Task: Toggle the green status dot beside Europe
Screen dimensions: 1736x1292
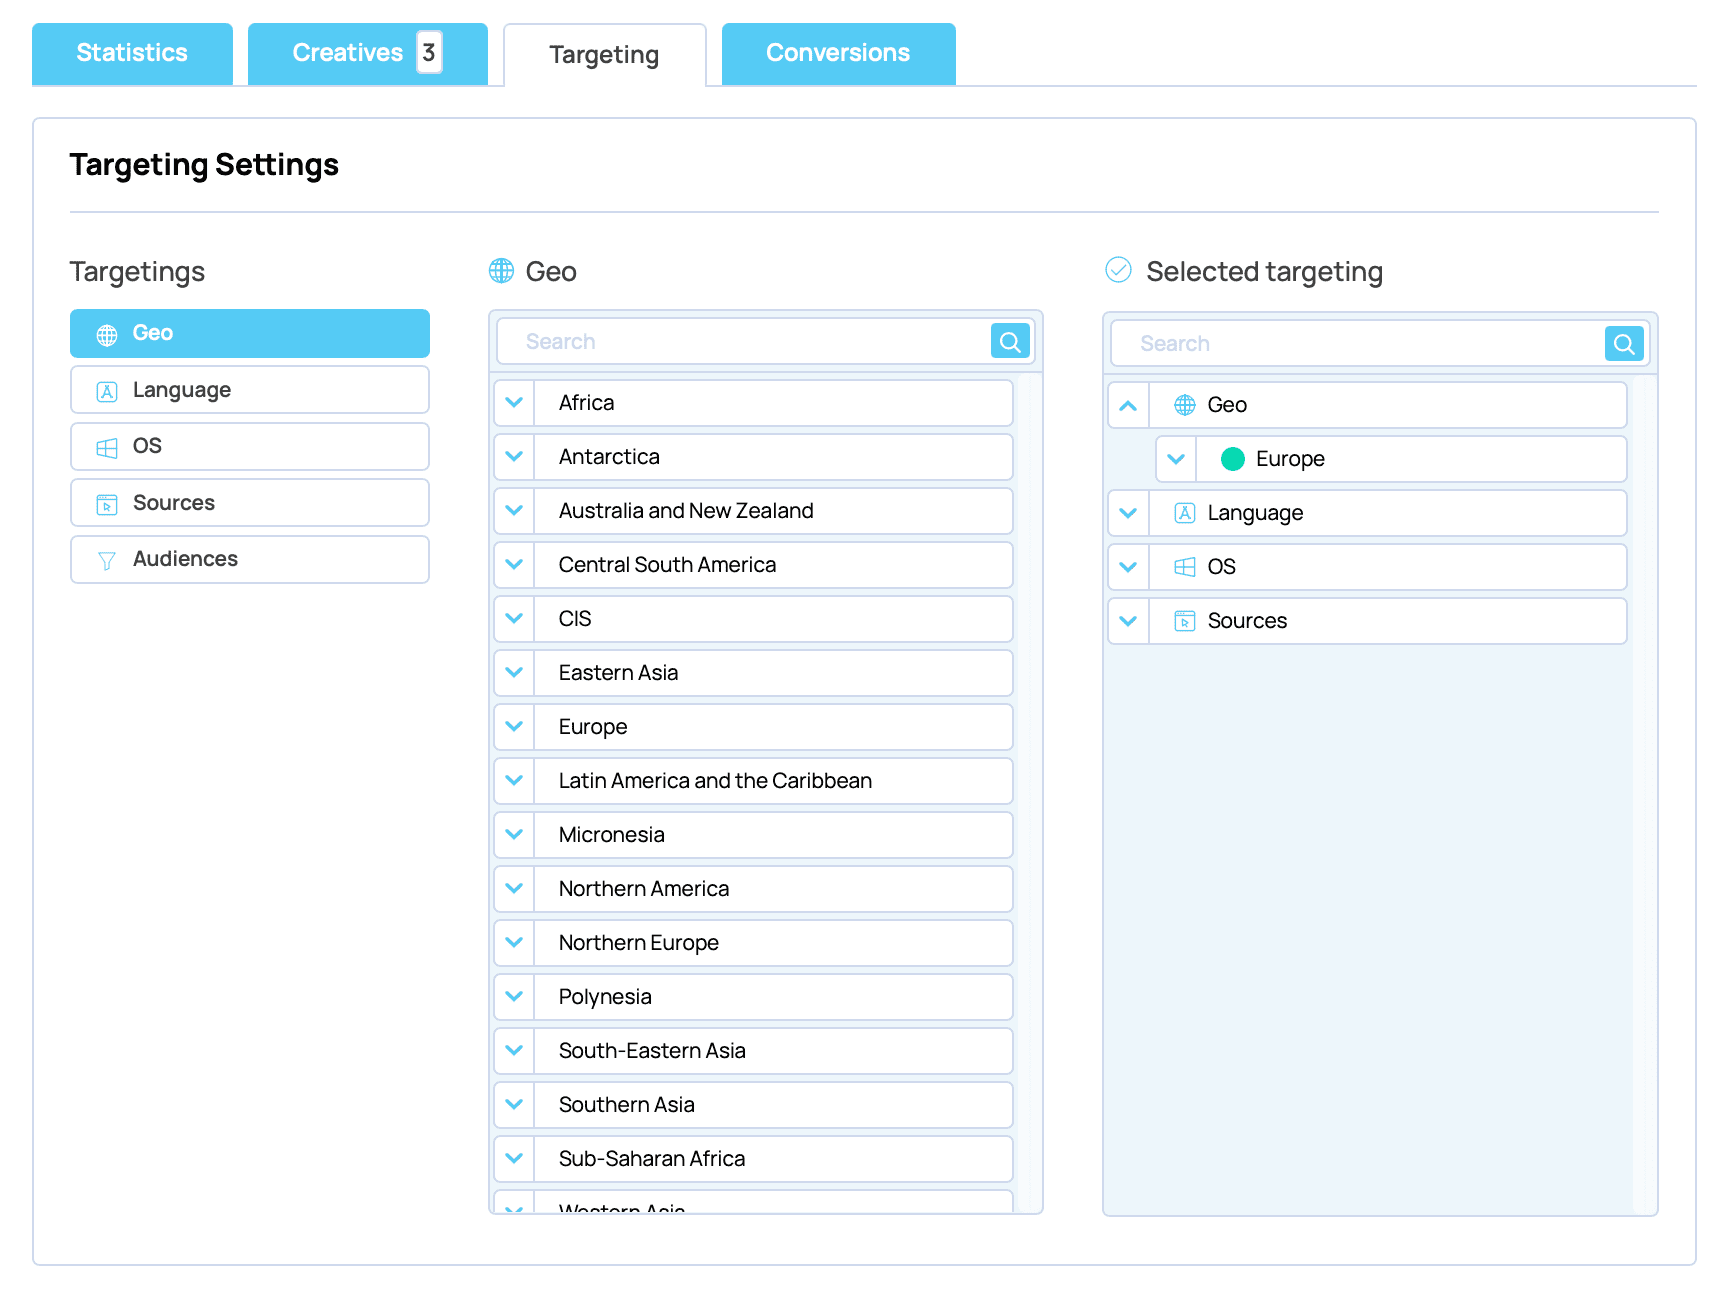Action: [x=1232, y=459]
